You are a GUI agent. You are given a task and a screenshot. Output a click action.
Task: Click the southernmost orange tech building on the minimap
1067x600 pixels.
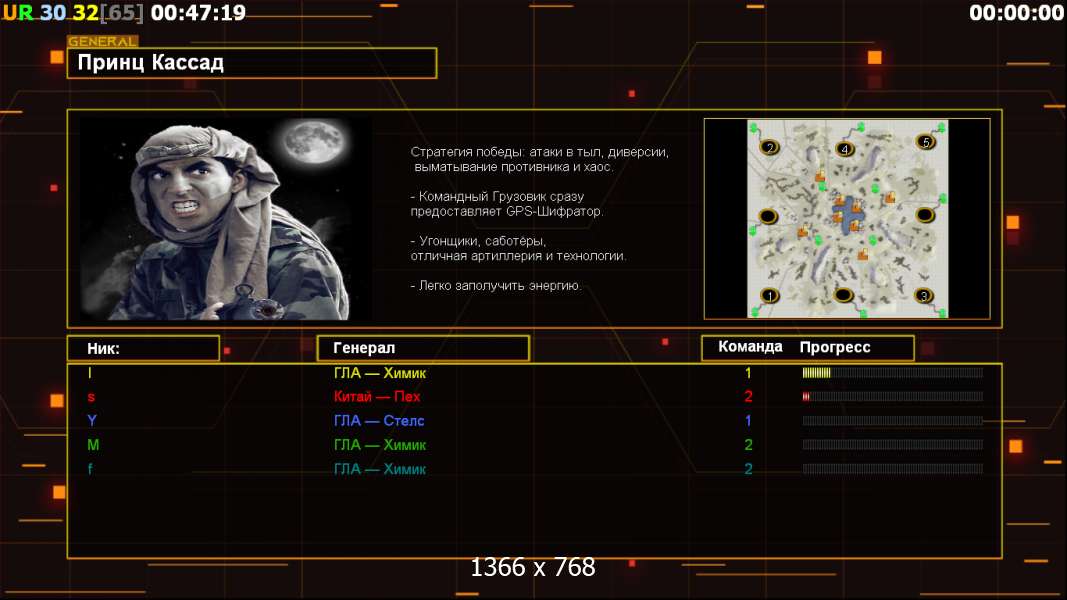(x=863, y=255)
